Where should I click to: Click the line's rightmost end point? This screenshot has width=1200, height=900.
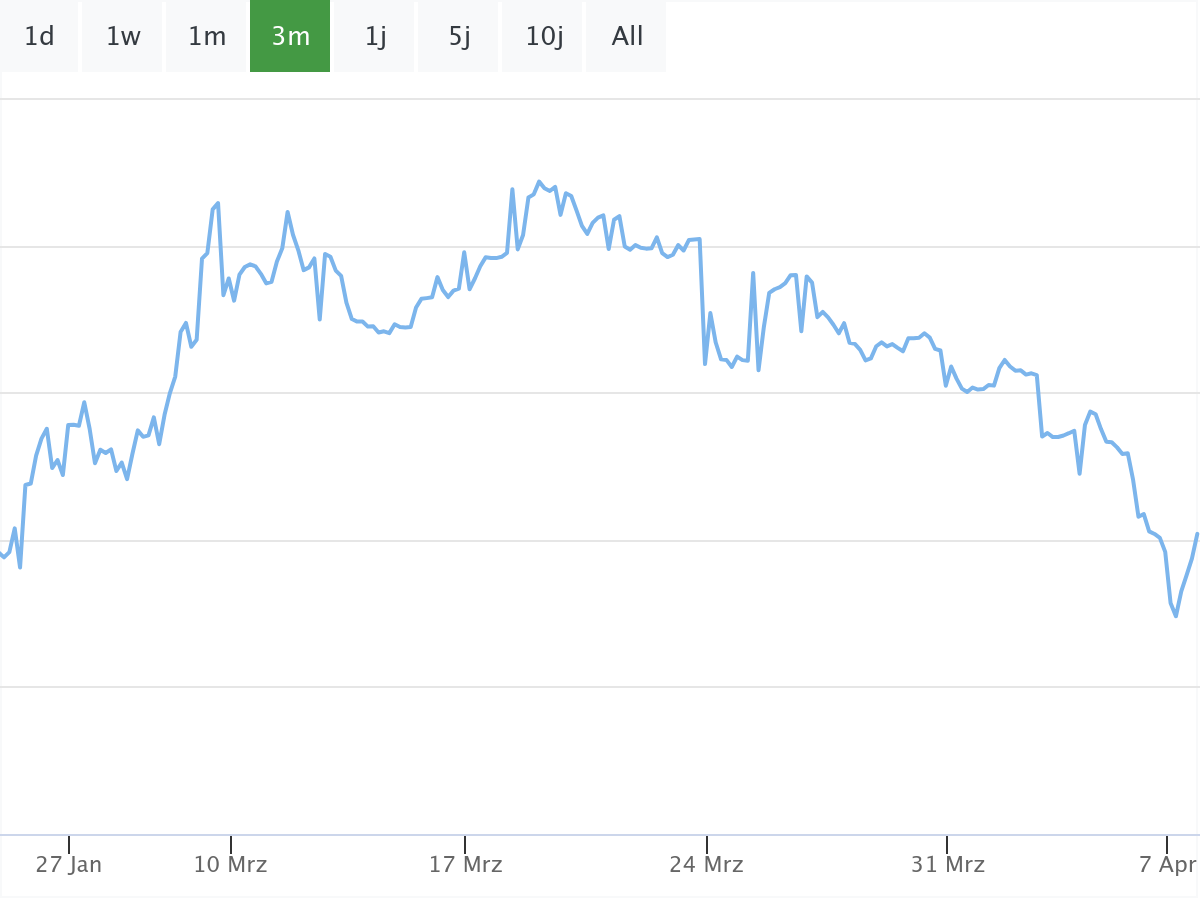pos(1197,535)
